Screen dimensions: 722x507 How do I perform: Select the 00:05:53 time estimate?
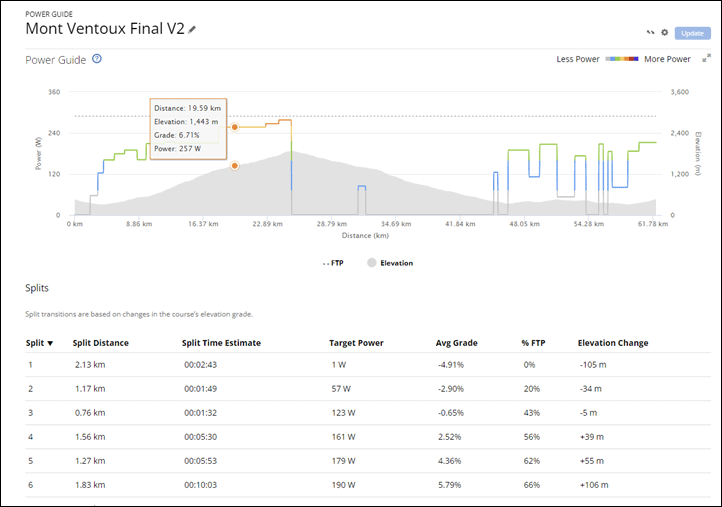pos(200,460)
